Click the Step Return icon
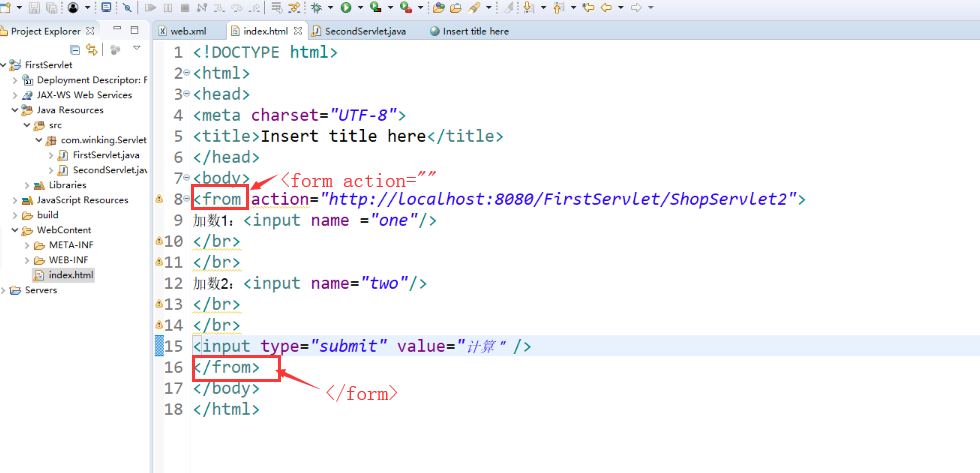The width and height of the screenshot is (980, 473). coord(255,7)
